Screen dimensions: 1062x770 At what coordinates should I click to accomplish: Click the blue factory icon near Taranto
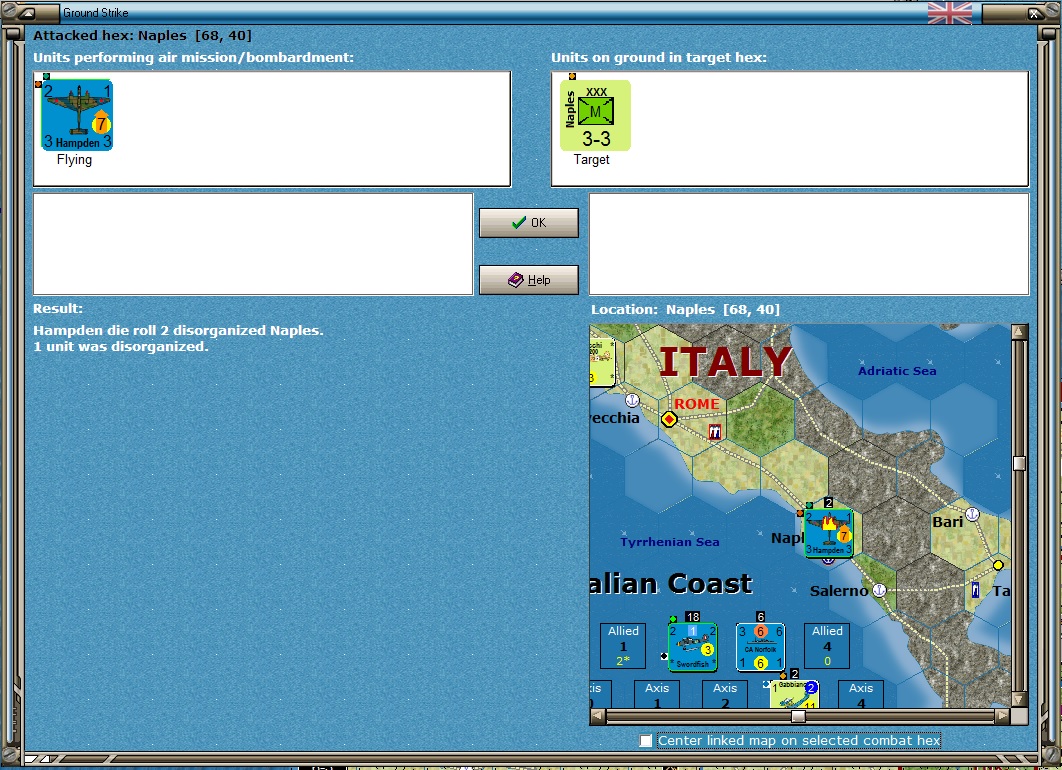point(975,590)
